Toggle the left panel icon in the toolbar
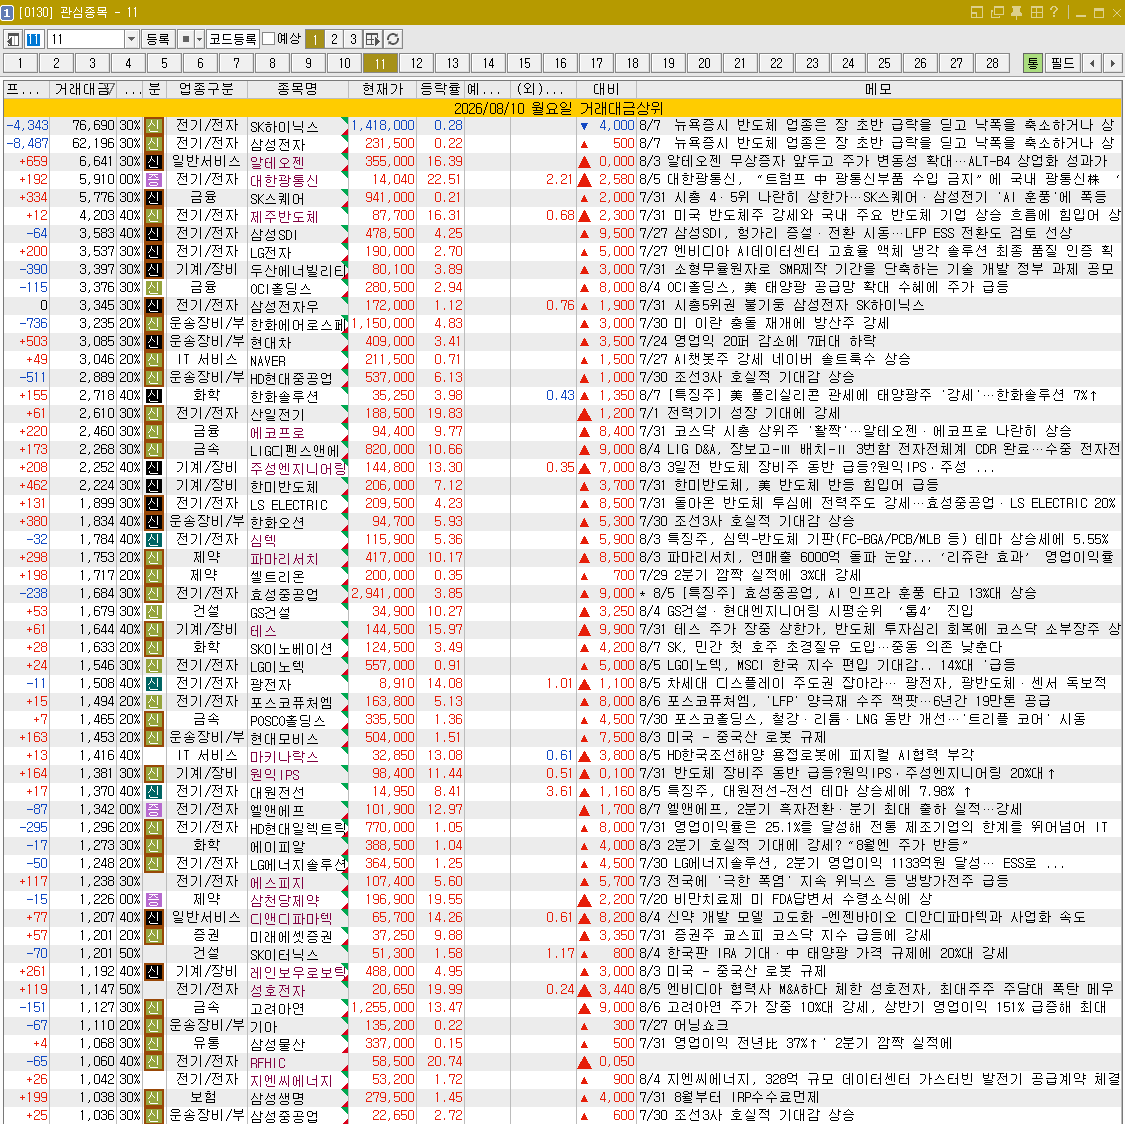 click(13, 39)
